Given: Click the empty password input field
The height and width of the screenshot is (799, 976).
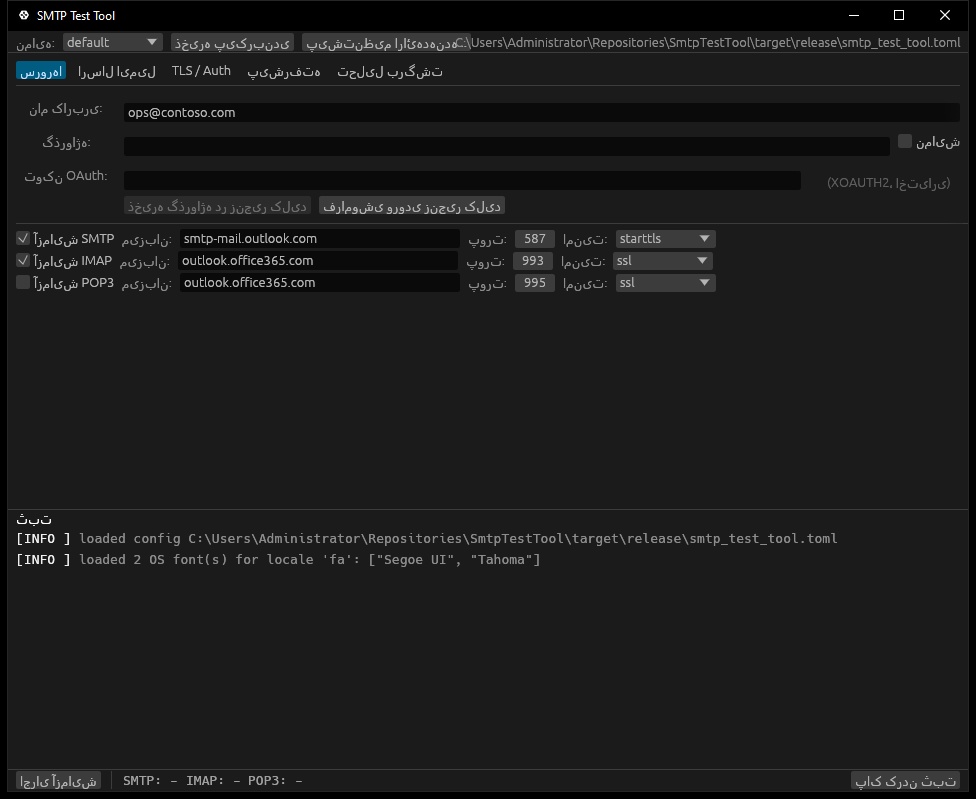Looking at the screenshot, I should (506, 146).
